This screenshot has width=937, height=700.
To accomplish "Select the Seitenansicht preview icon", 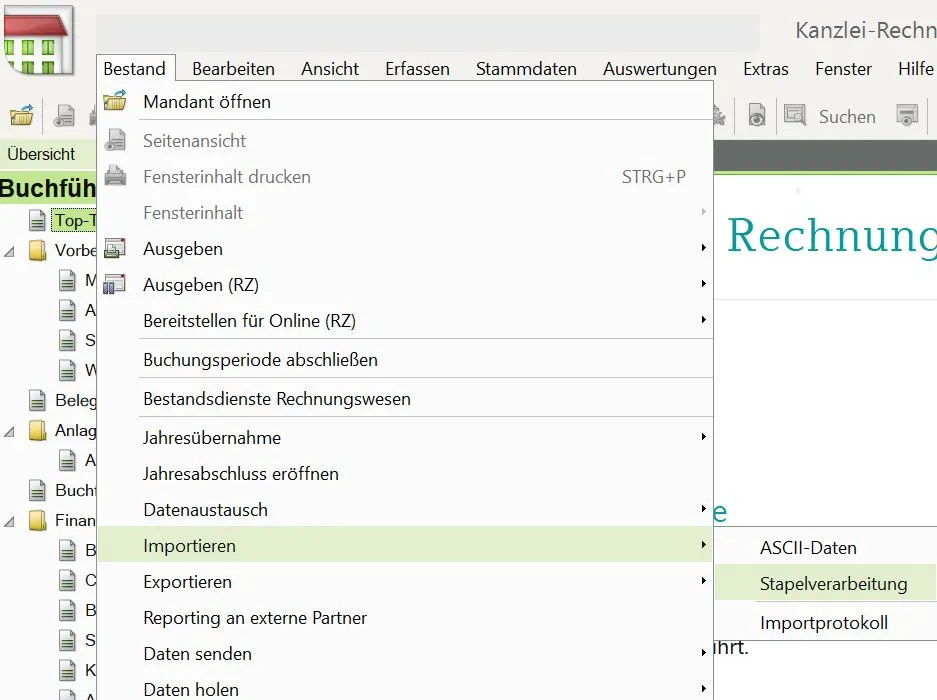I will coord(116,140).
